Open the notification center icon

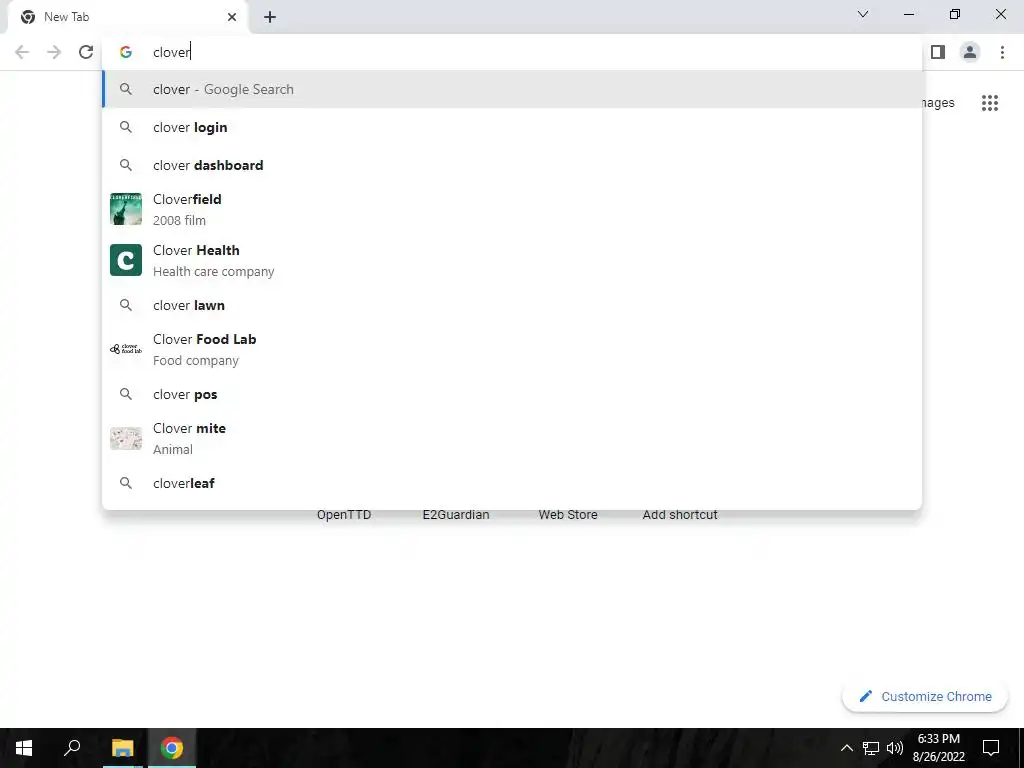point(991,748)
